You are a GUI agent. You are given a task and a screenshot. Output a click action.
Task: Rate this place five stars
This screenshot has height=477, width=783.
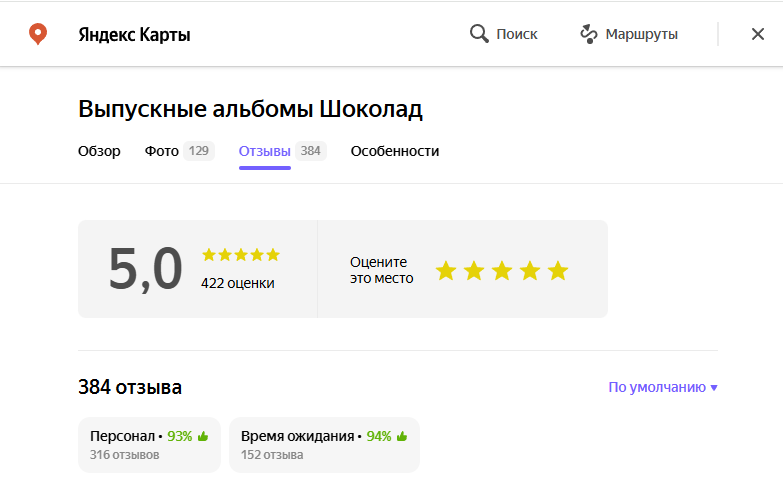[558, 271]
